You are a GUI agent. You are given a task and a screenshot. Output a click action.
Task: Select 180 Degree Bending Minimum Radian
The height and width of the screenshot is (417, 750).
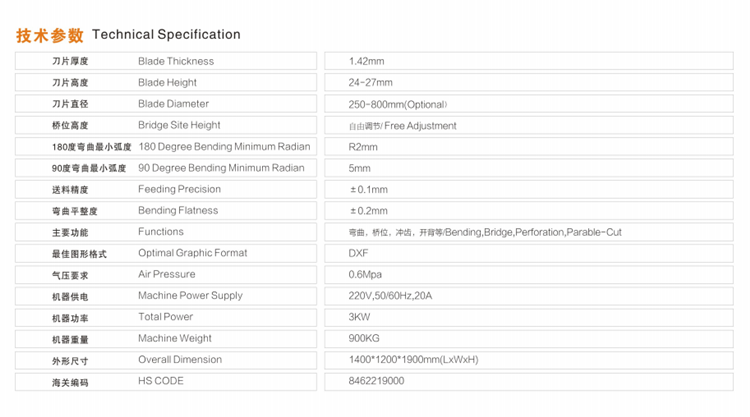pyautogui.click(x=224, y=146)
